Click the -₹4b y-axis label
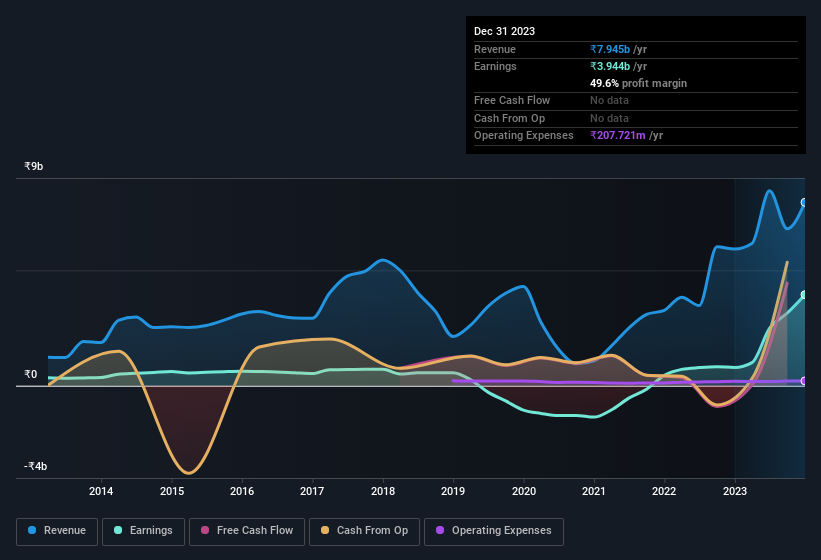Screen dimensions: 821x560 (34, 466)
